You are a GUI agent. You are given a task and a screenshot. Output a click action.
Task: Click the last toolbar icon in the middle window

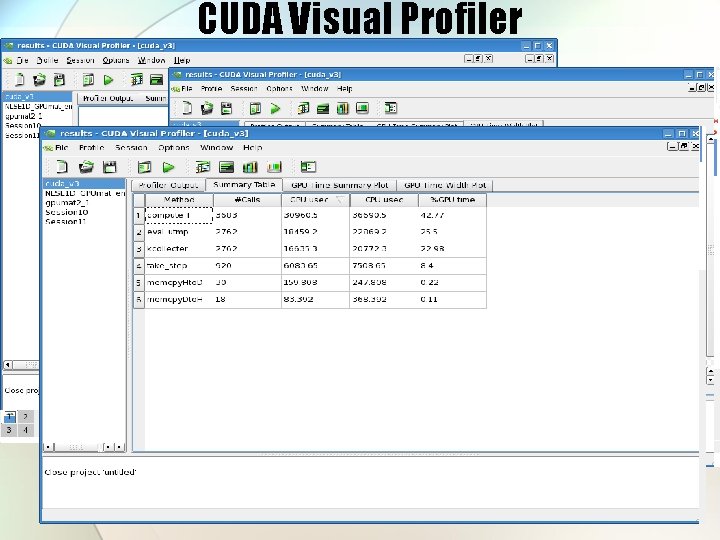tap(390, 108)
